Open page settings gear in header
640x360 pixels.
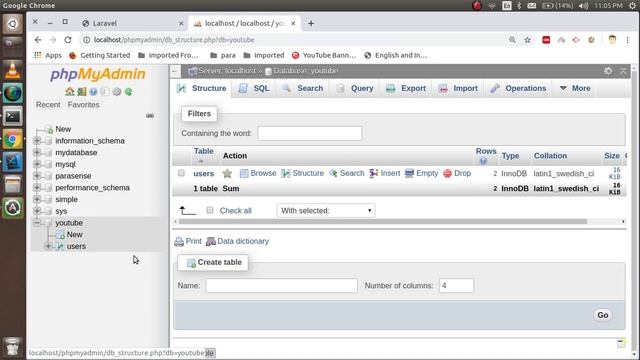click(608, 71)
